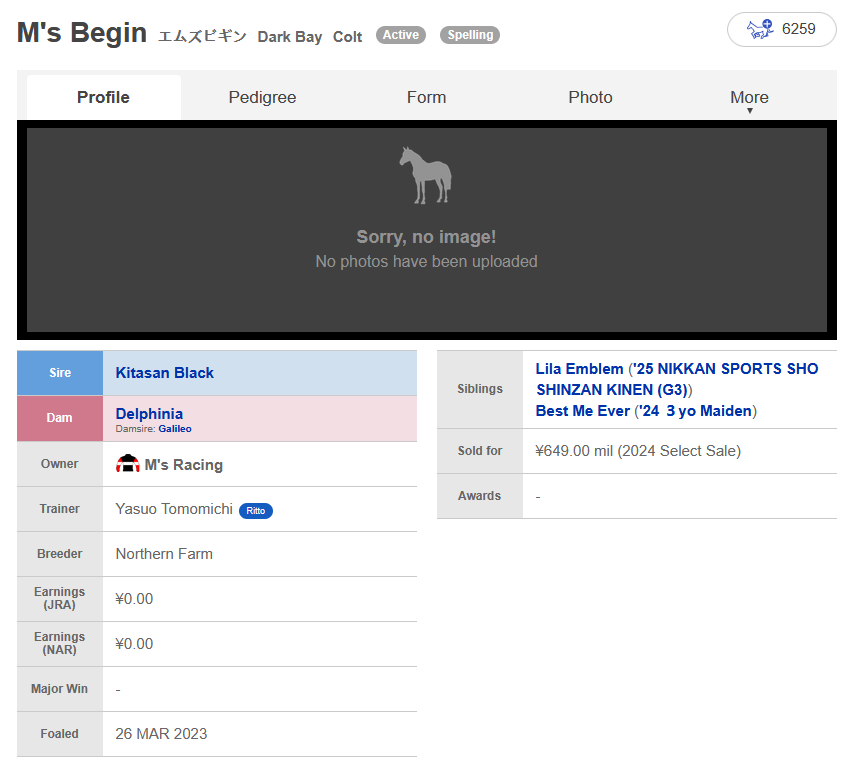Click the Colt sex label
Viewport: 847px width, 769px height.
(347, 37)
